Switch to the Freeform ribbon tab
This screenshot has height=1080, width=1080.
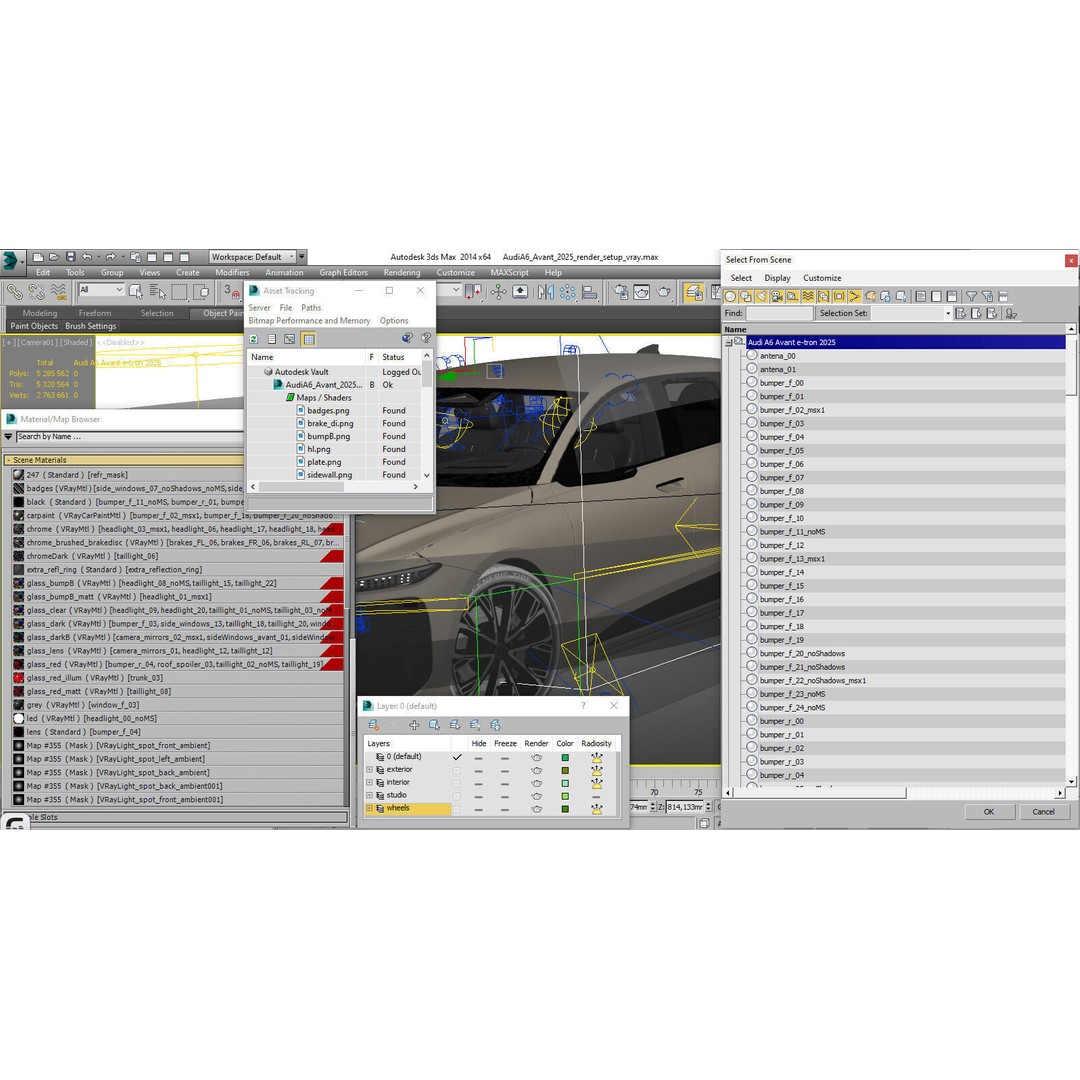pyautogui.click(x=94, y=313)
